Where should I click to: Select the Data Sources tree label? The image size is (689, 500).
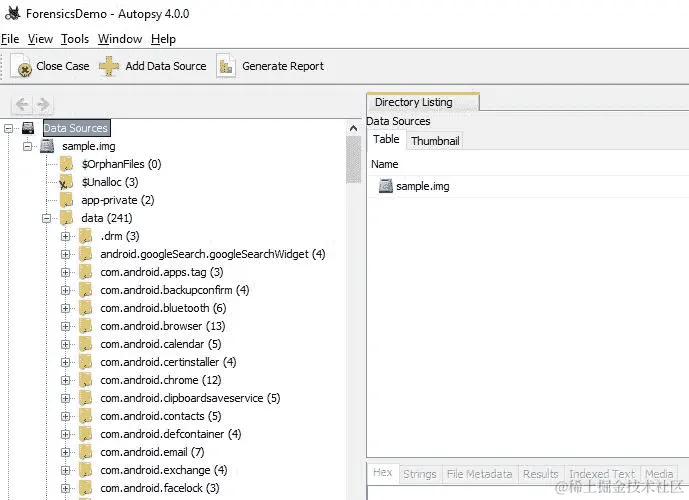(x=76, y=128)
